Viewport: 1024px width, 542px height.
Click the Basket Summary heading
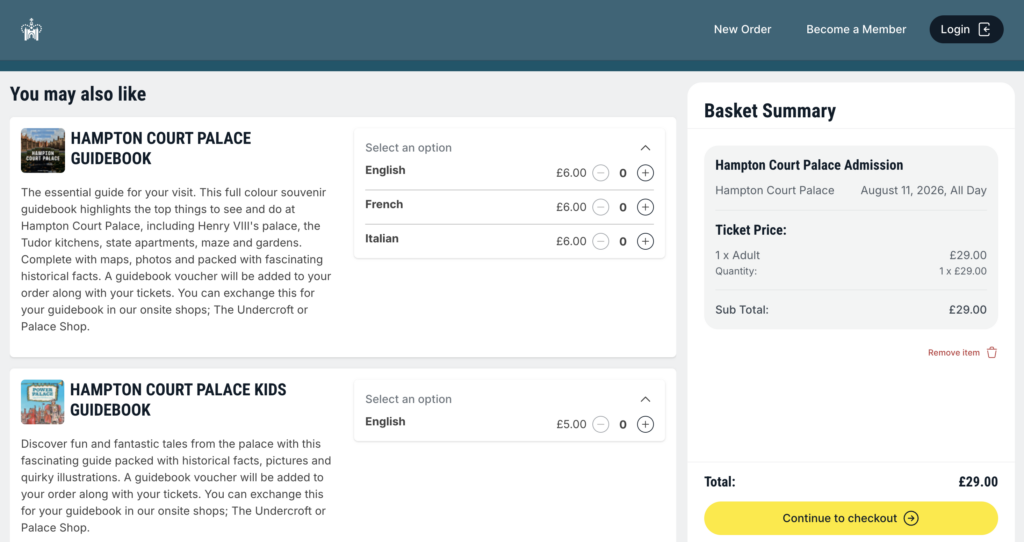pyautogui.click(x=769, y=111)
